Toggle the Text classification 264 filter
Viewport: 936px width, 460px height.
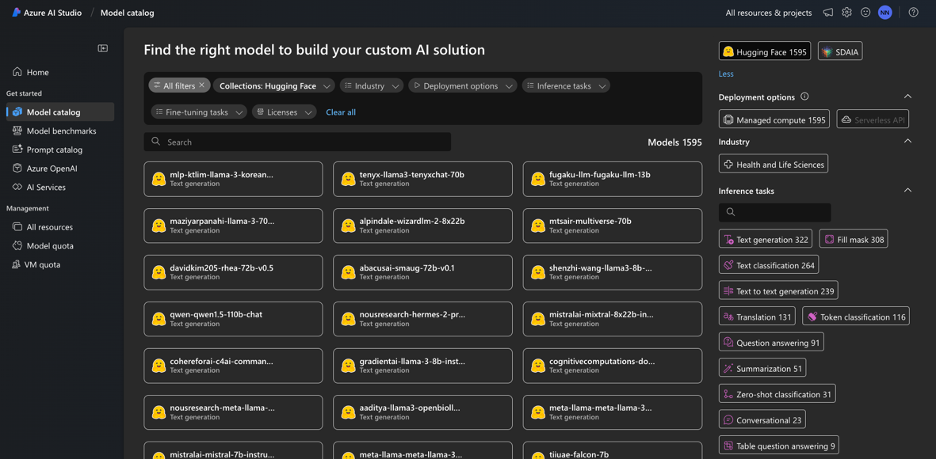click(769, 265)
